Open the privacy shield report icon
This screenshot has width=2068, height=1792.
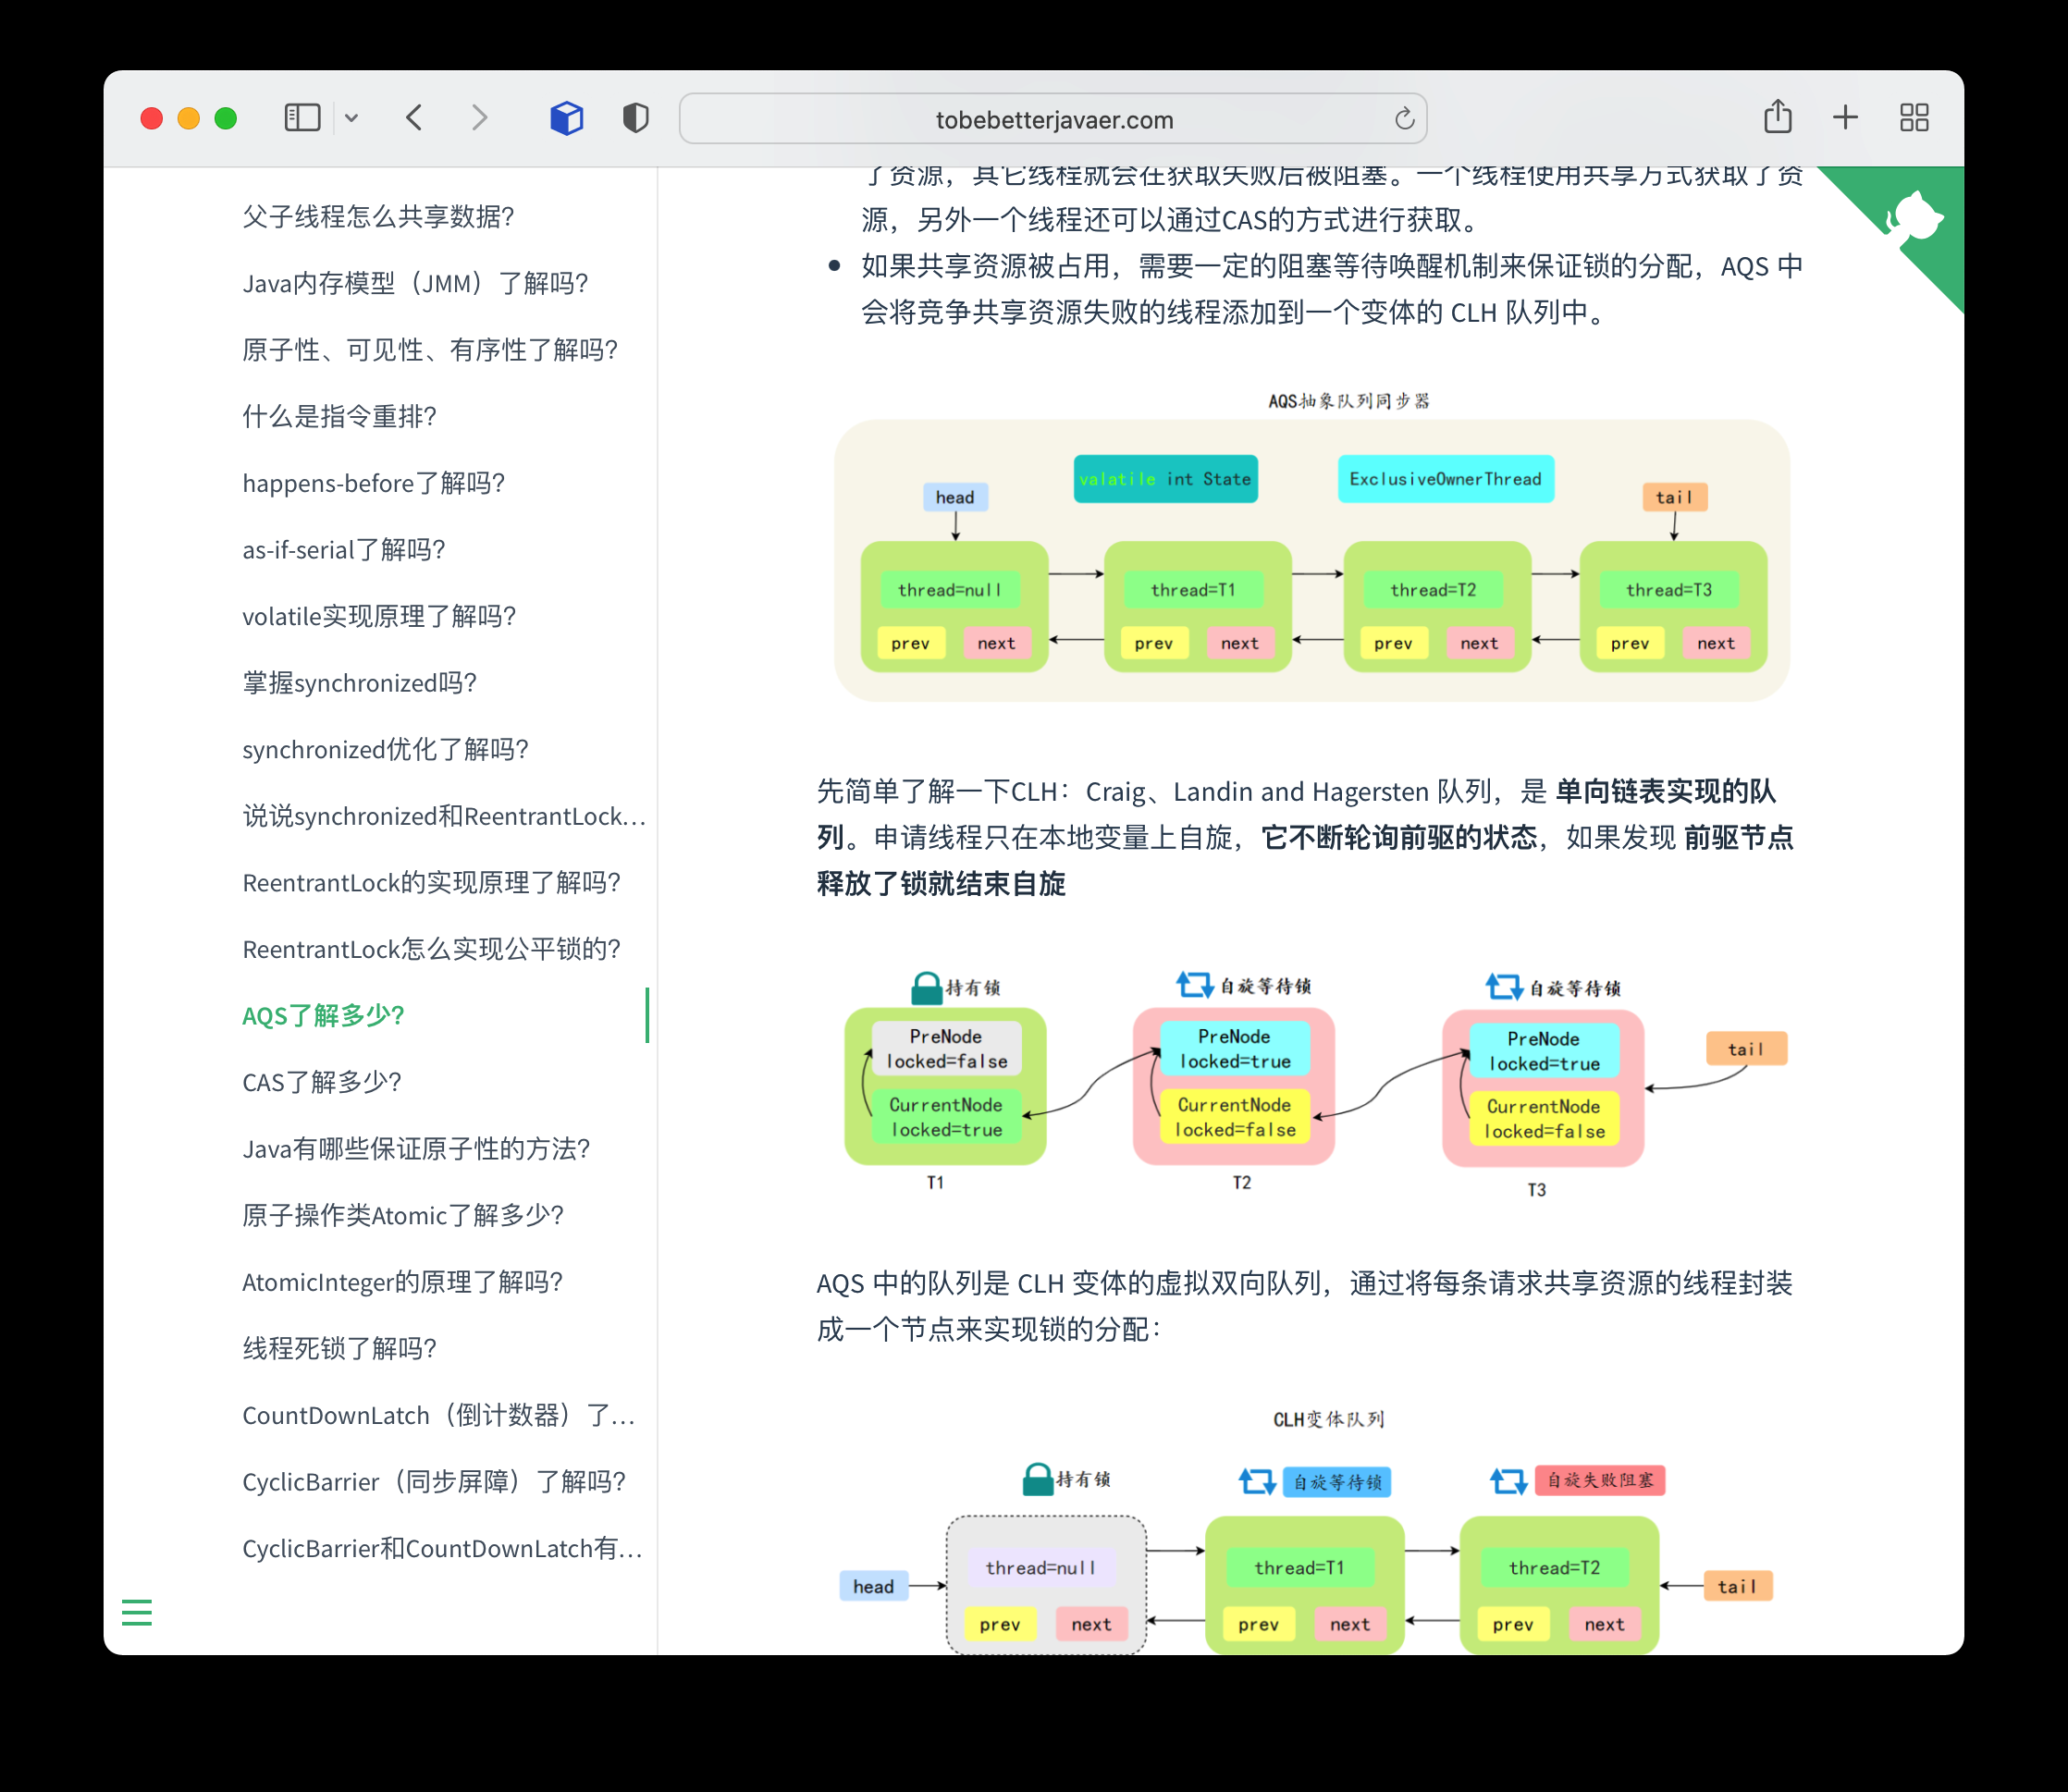(635, 118)
